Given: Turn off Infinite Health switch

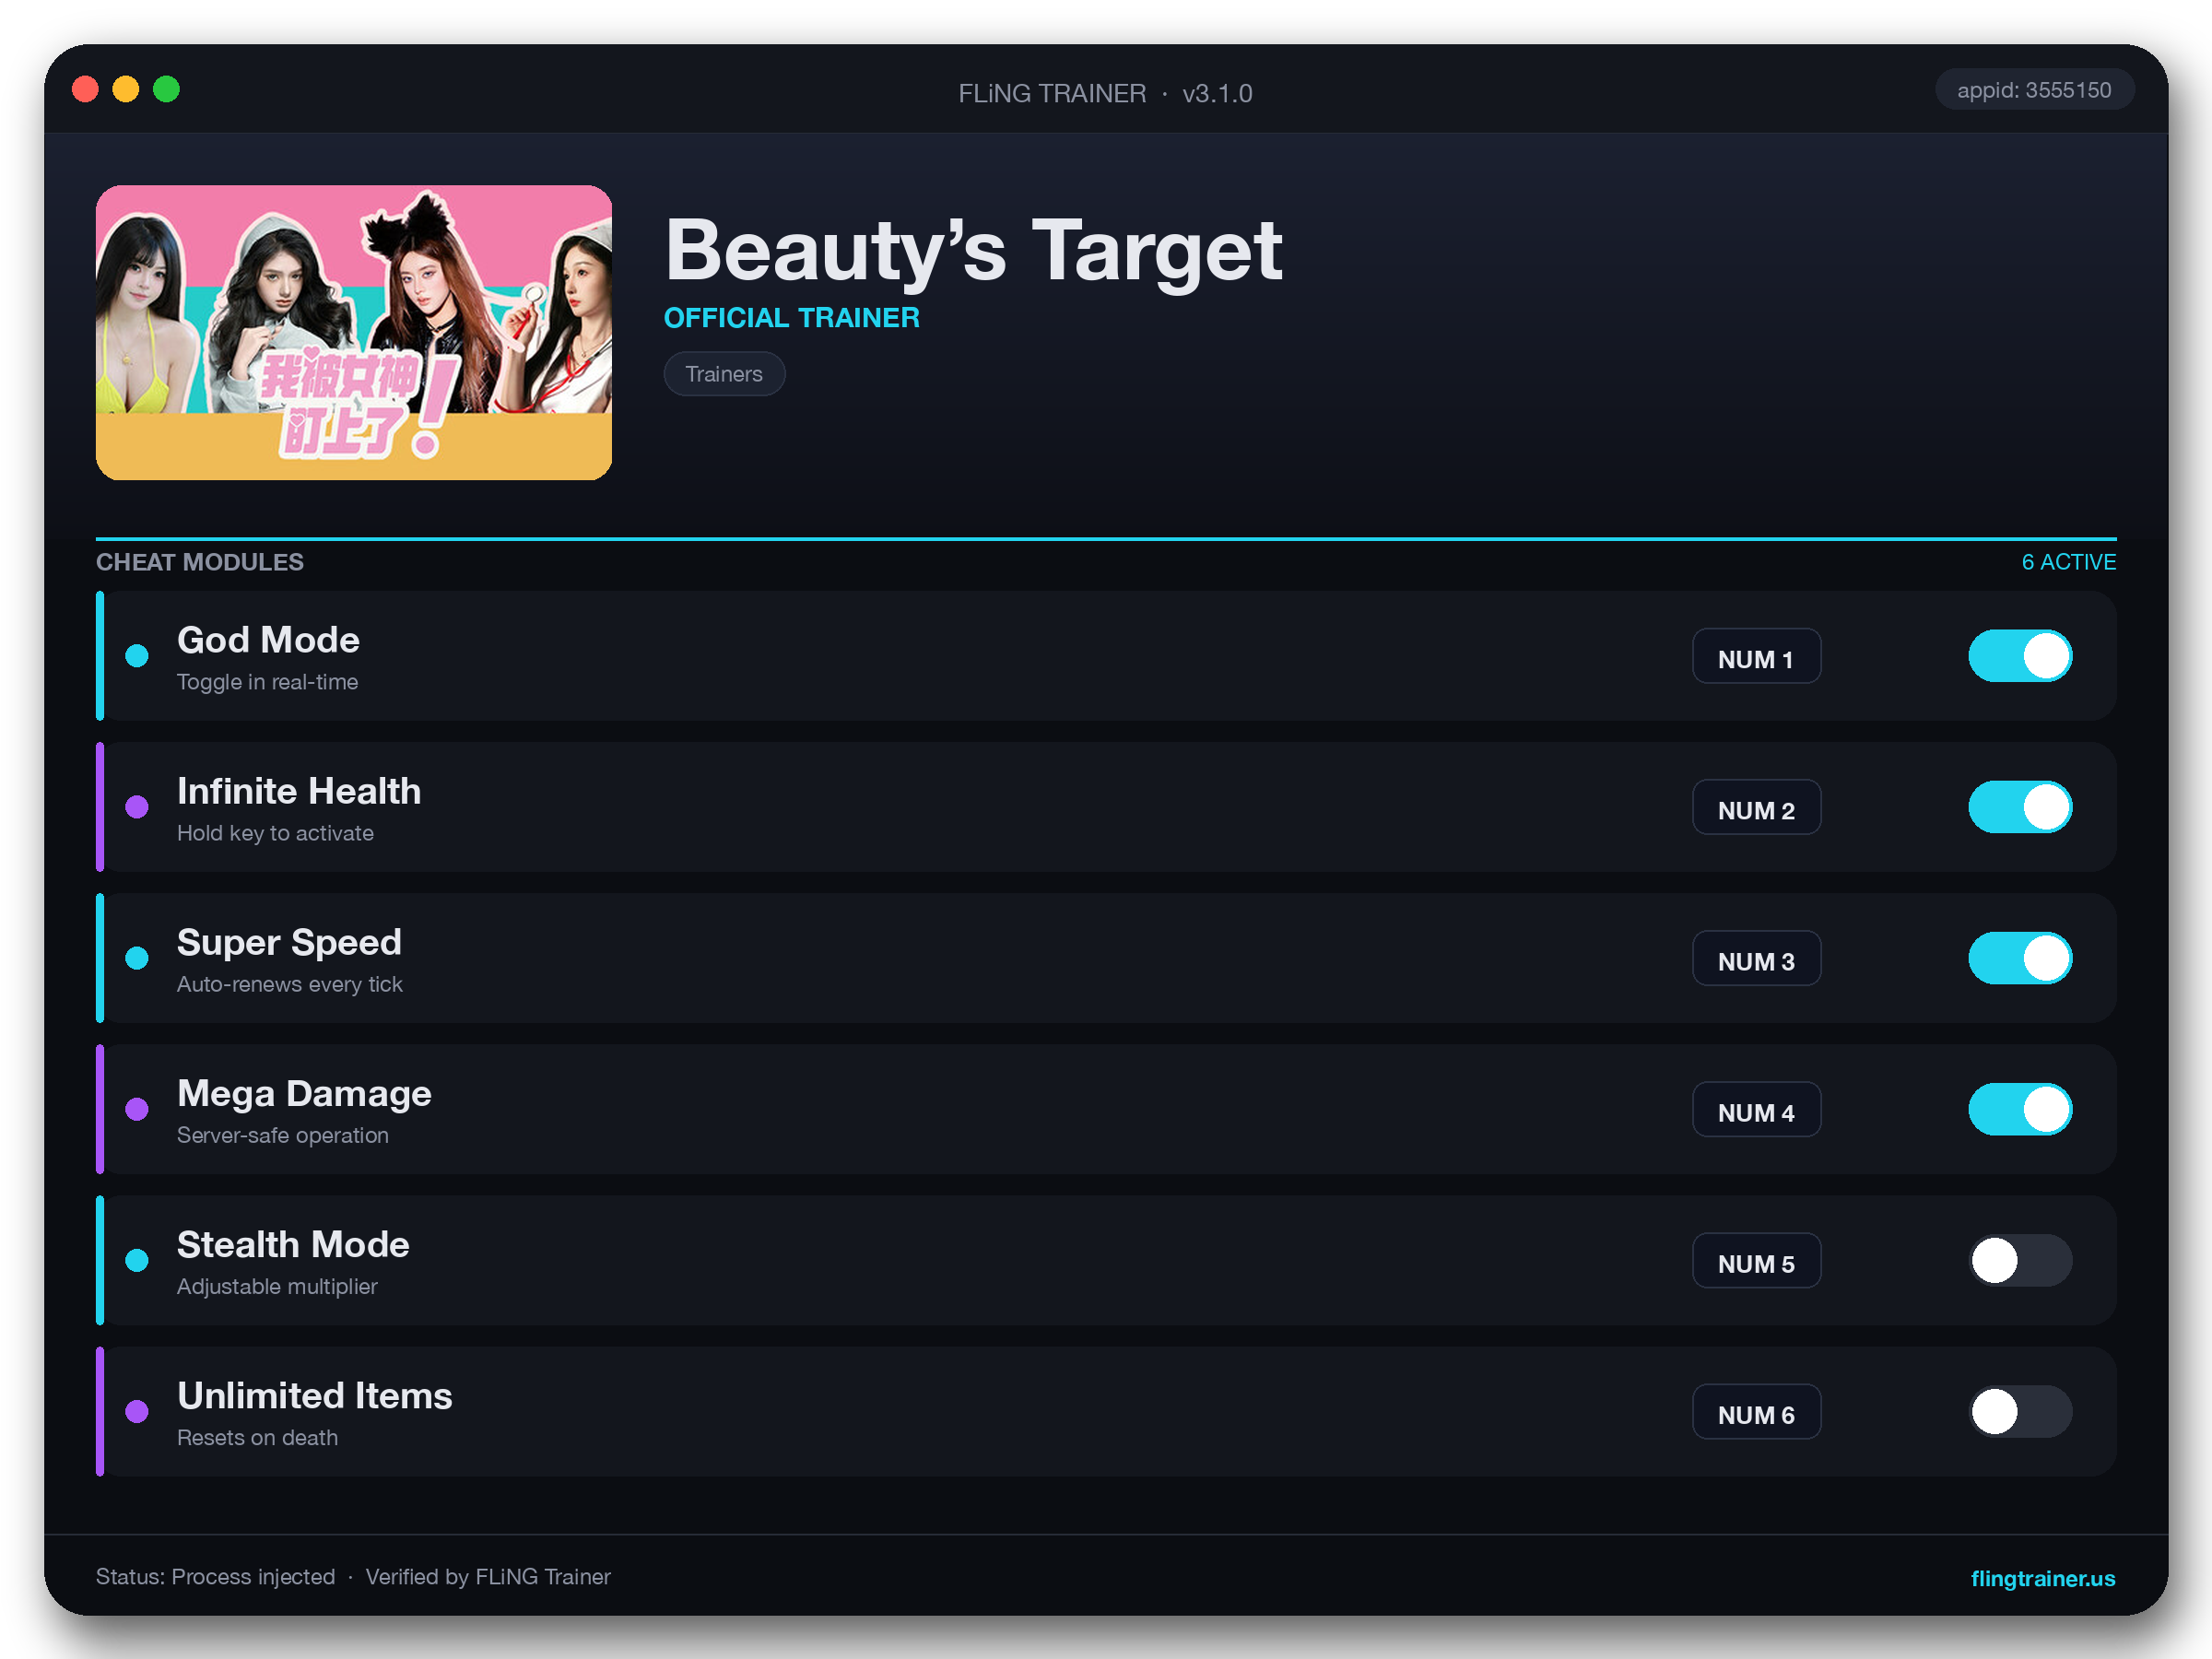Looking at the screenshot, I should click(x=2020, y=807).
